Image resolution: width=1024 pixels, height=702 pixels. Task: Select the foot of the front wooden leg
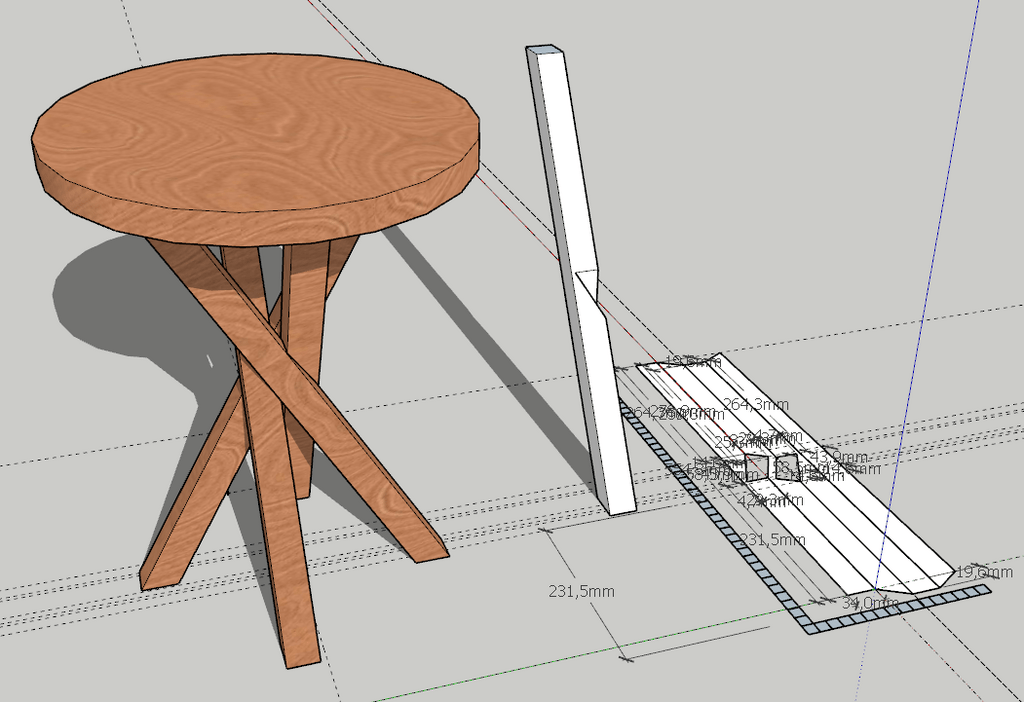click(x=302, y=655)
